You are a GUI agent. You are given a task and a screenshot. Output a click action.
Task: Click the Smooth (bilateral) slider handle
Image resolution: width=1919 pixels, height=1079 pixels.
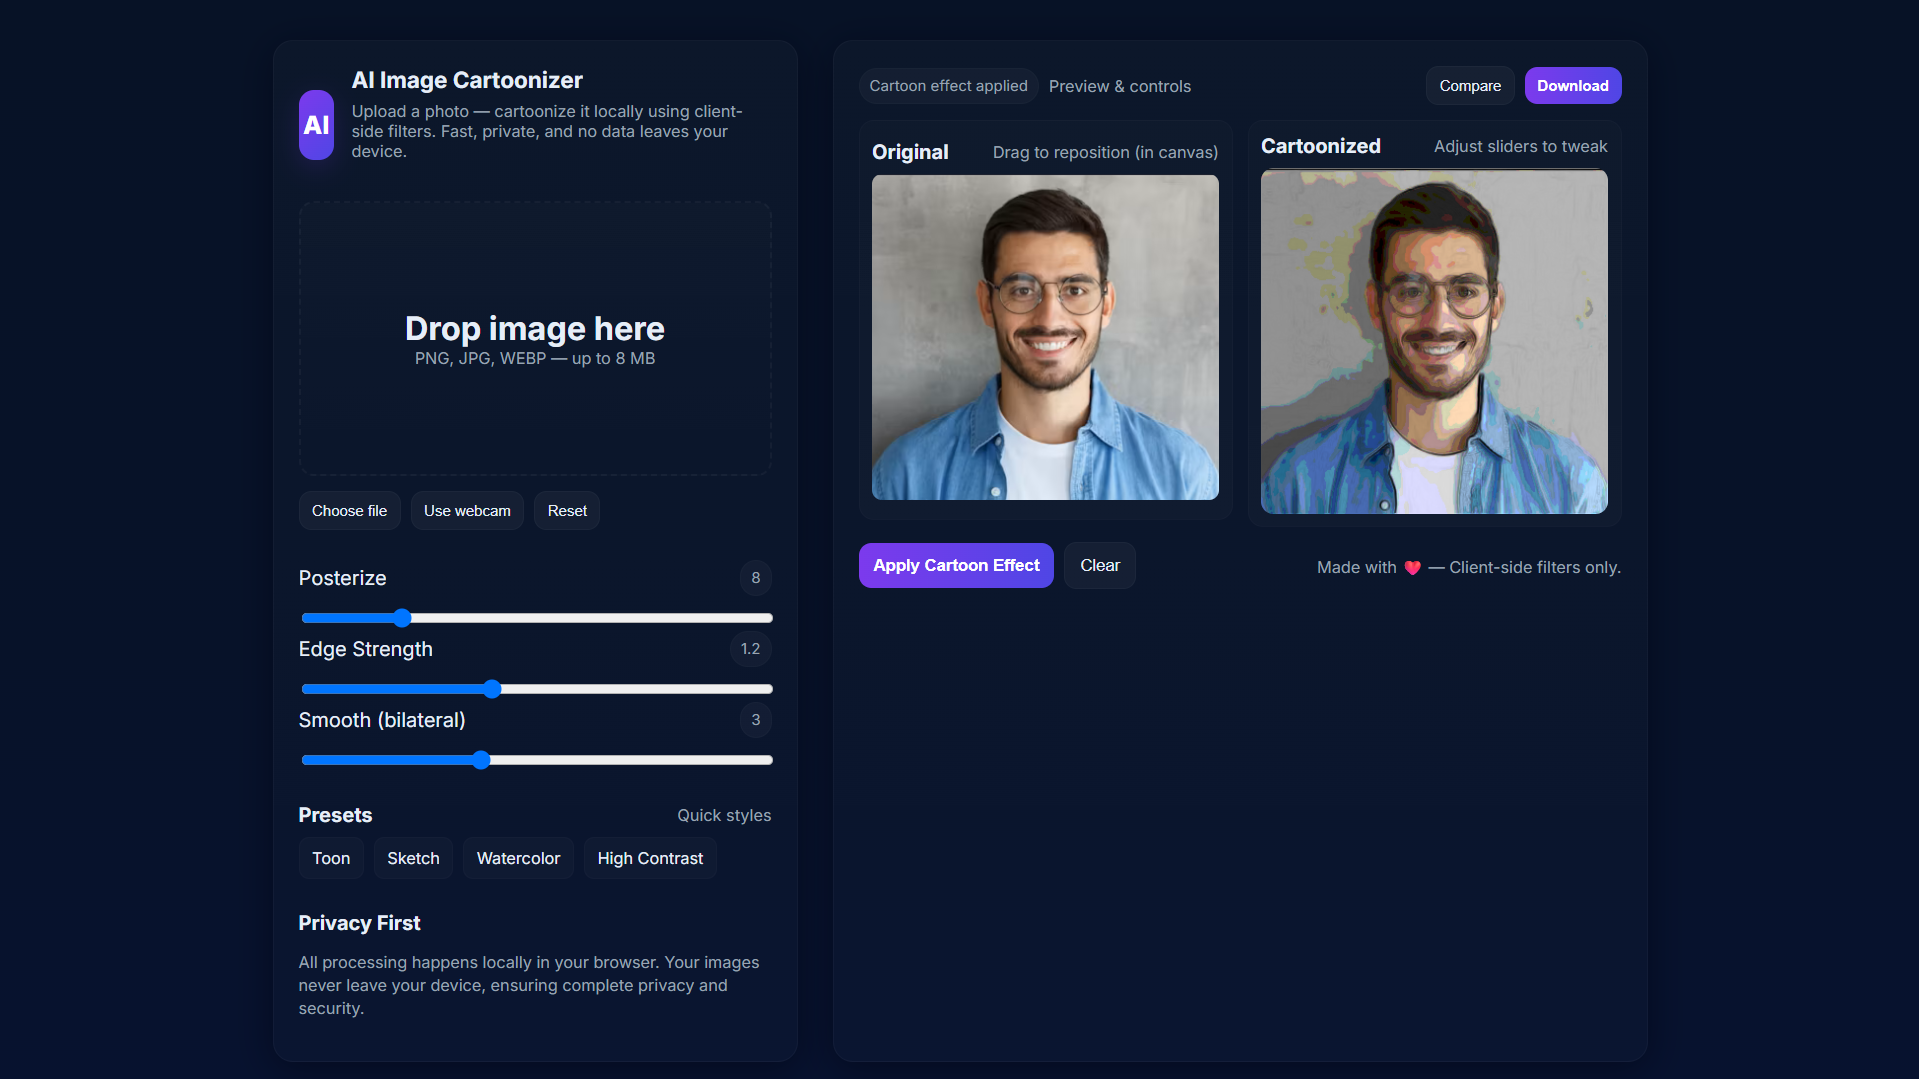(x=481, y=760)
